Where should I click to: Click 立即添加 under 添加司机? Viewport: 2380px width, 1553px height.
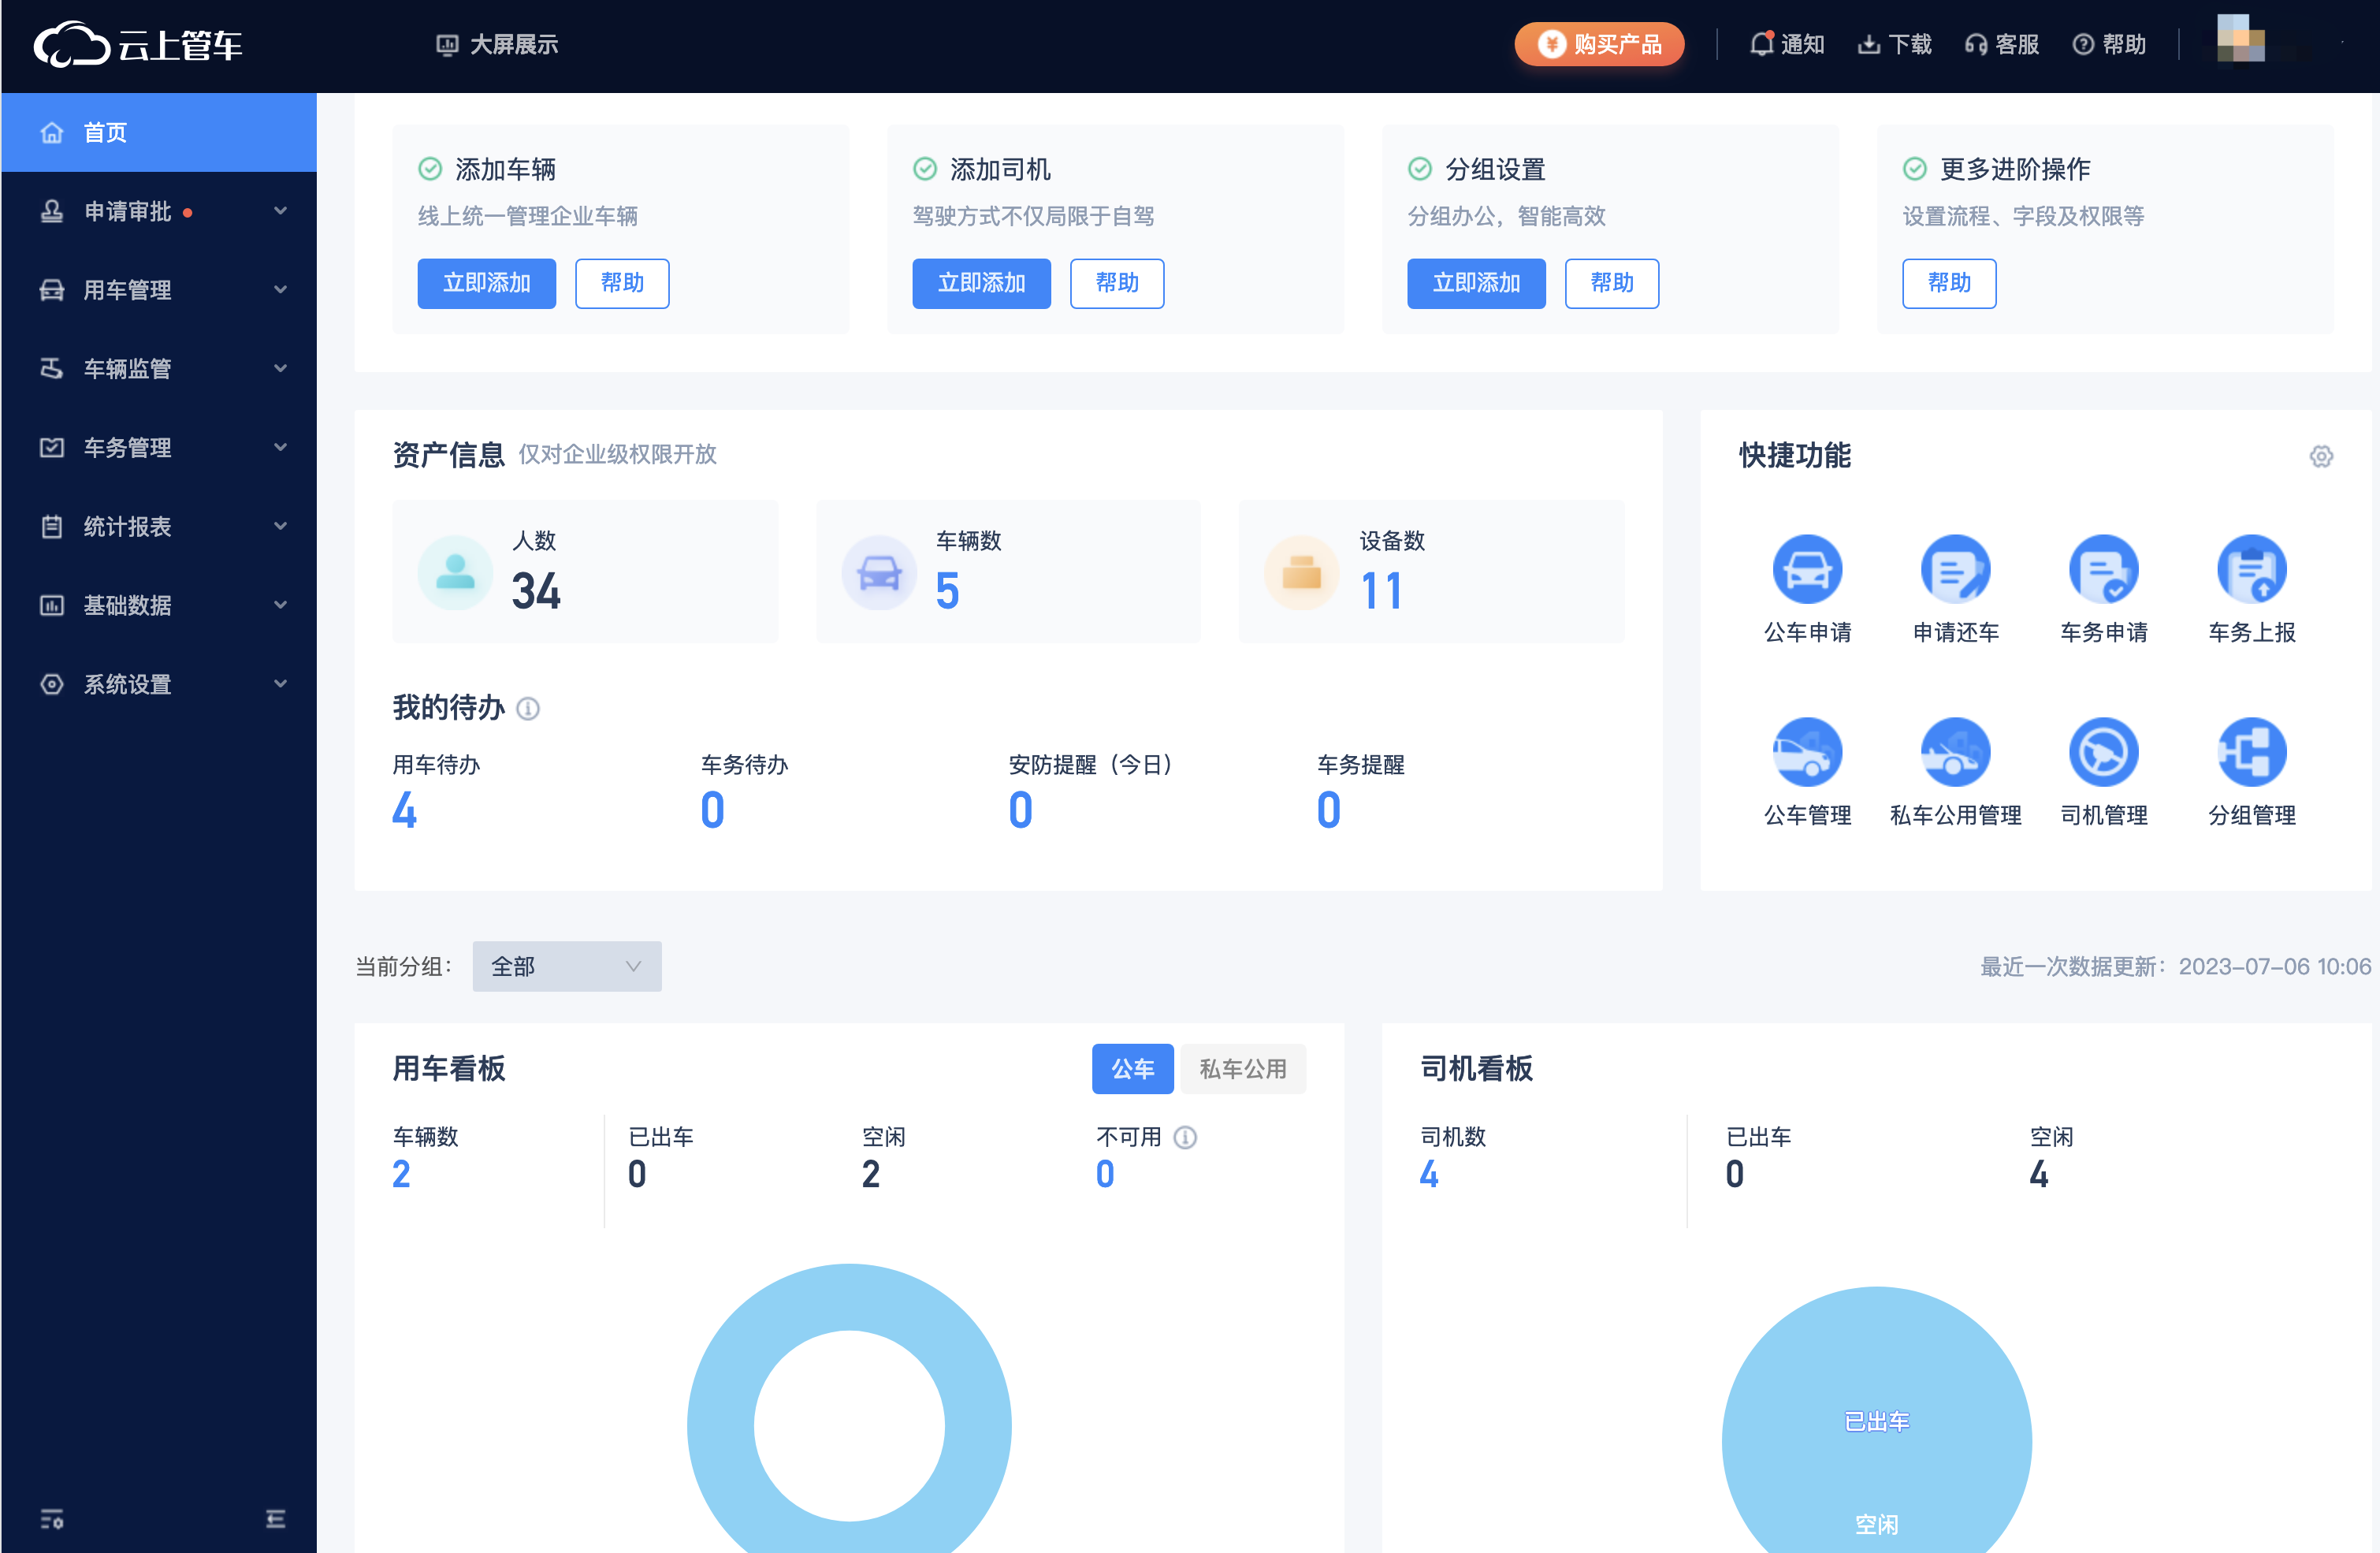point(981,283)
